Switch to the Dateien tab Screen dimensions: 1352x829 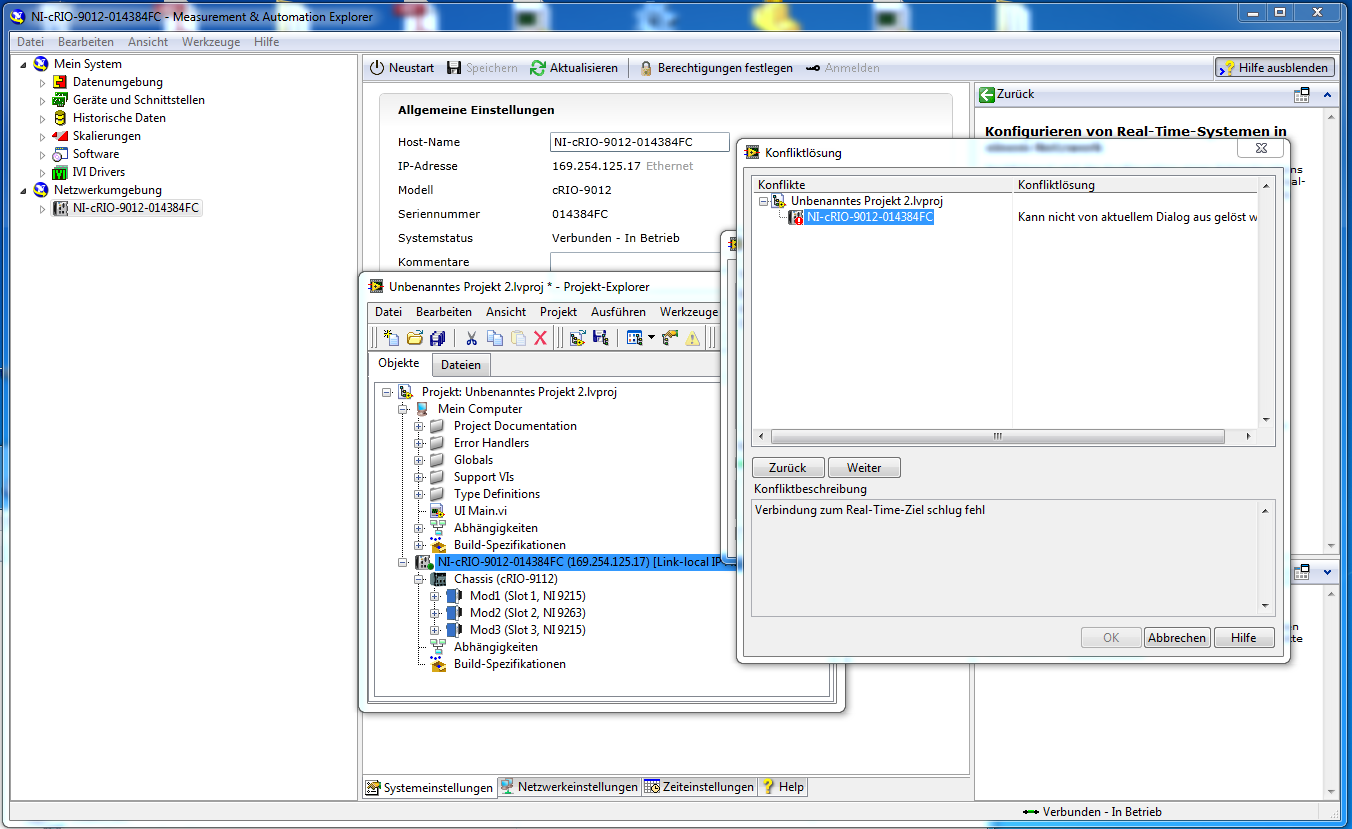click(x=461, y=365)
